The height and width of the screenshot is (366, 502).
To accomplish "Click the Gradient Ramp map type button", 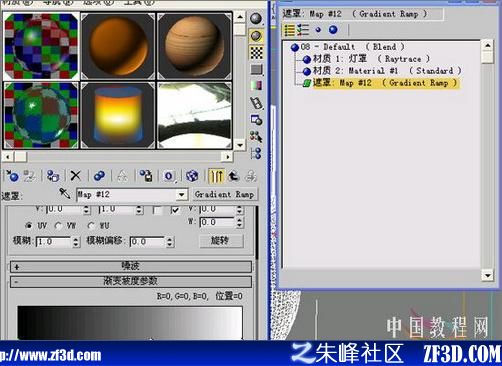I will 225,194.
